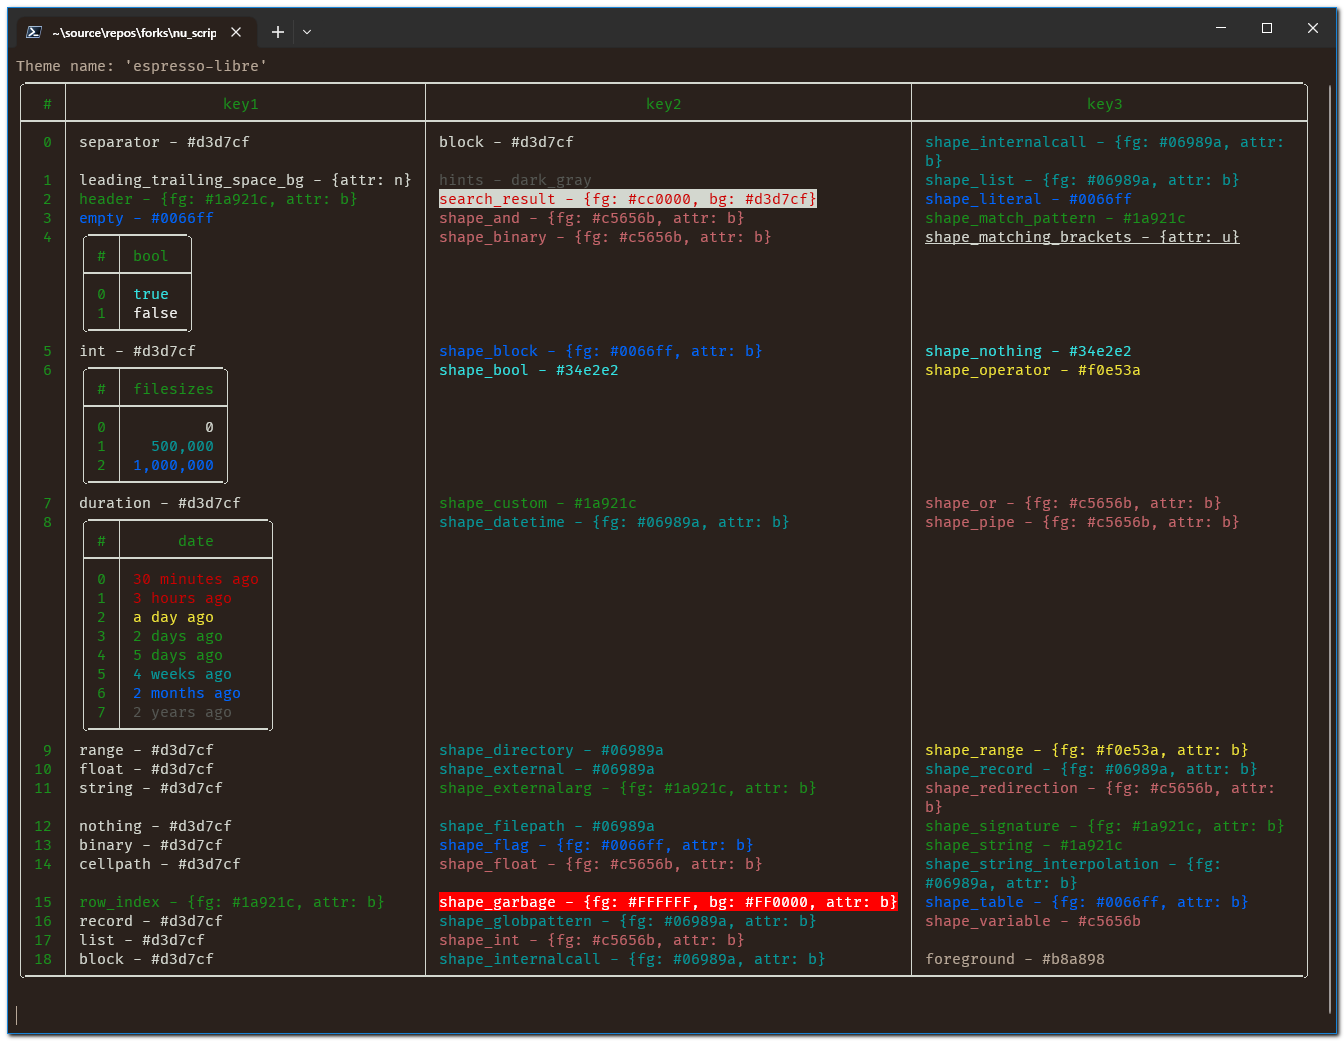The width and height of the screenshot is (1344, 1041).
Task: Click '2 months ago' date row
Action: pos(187,693)
